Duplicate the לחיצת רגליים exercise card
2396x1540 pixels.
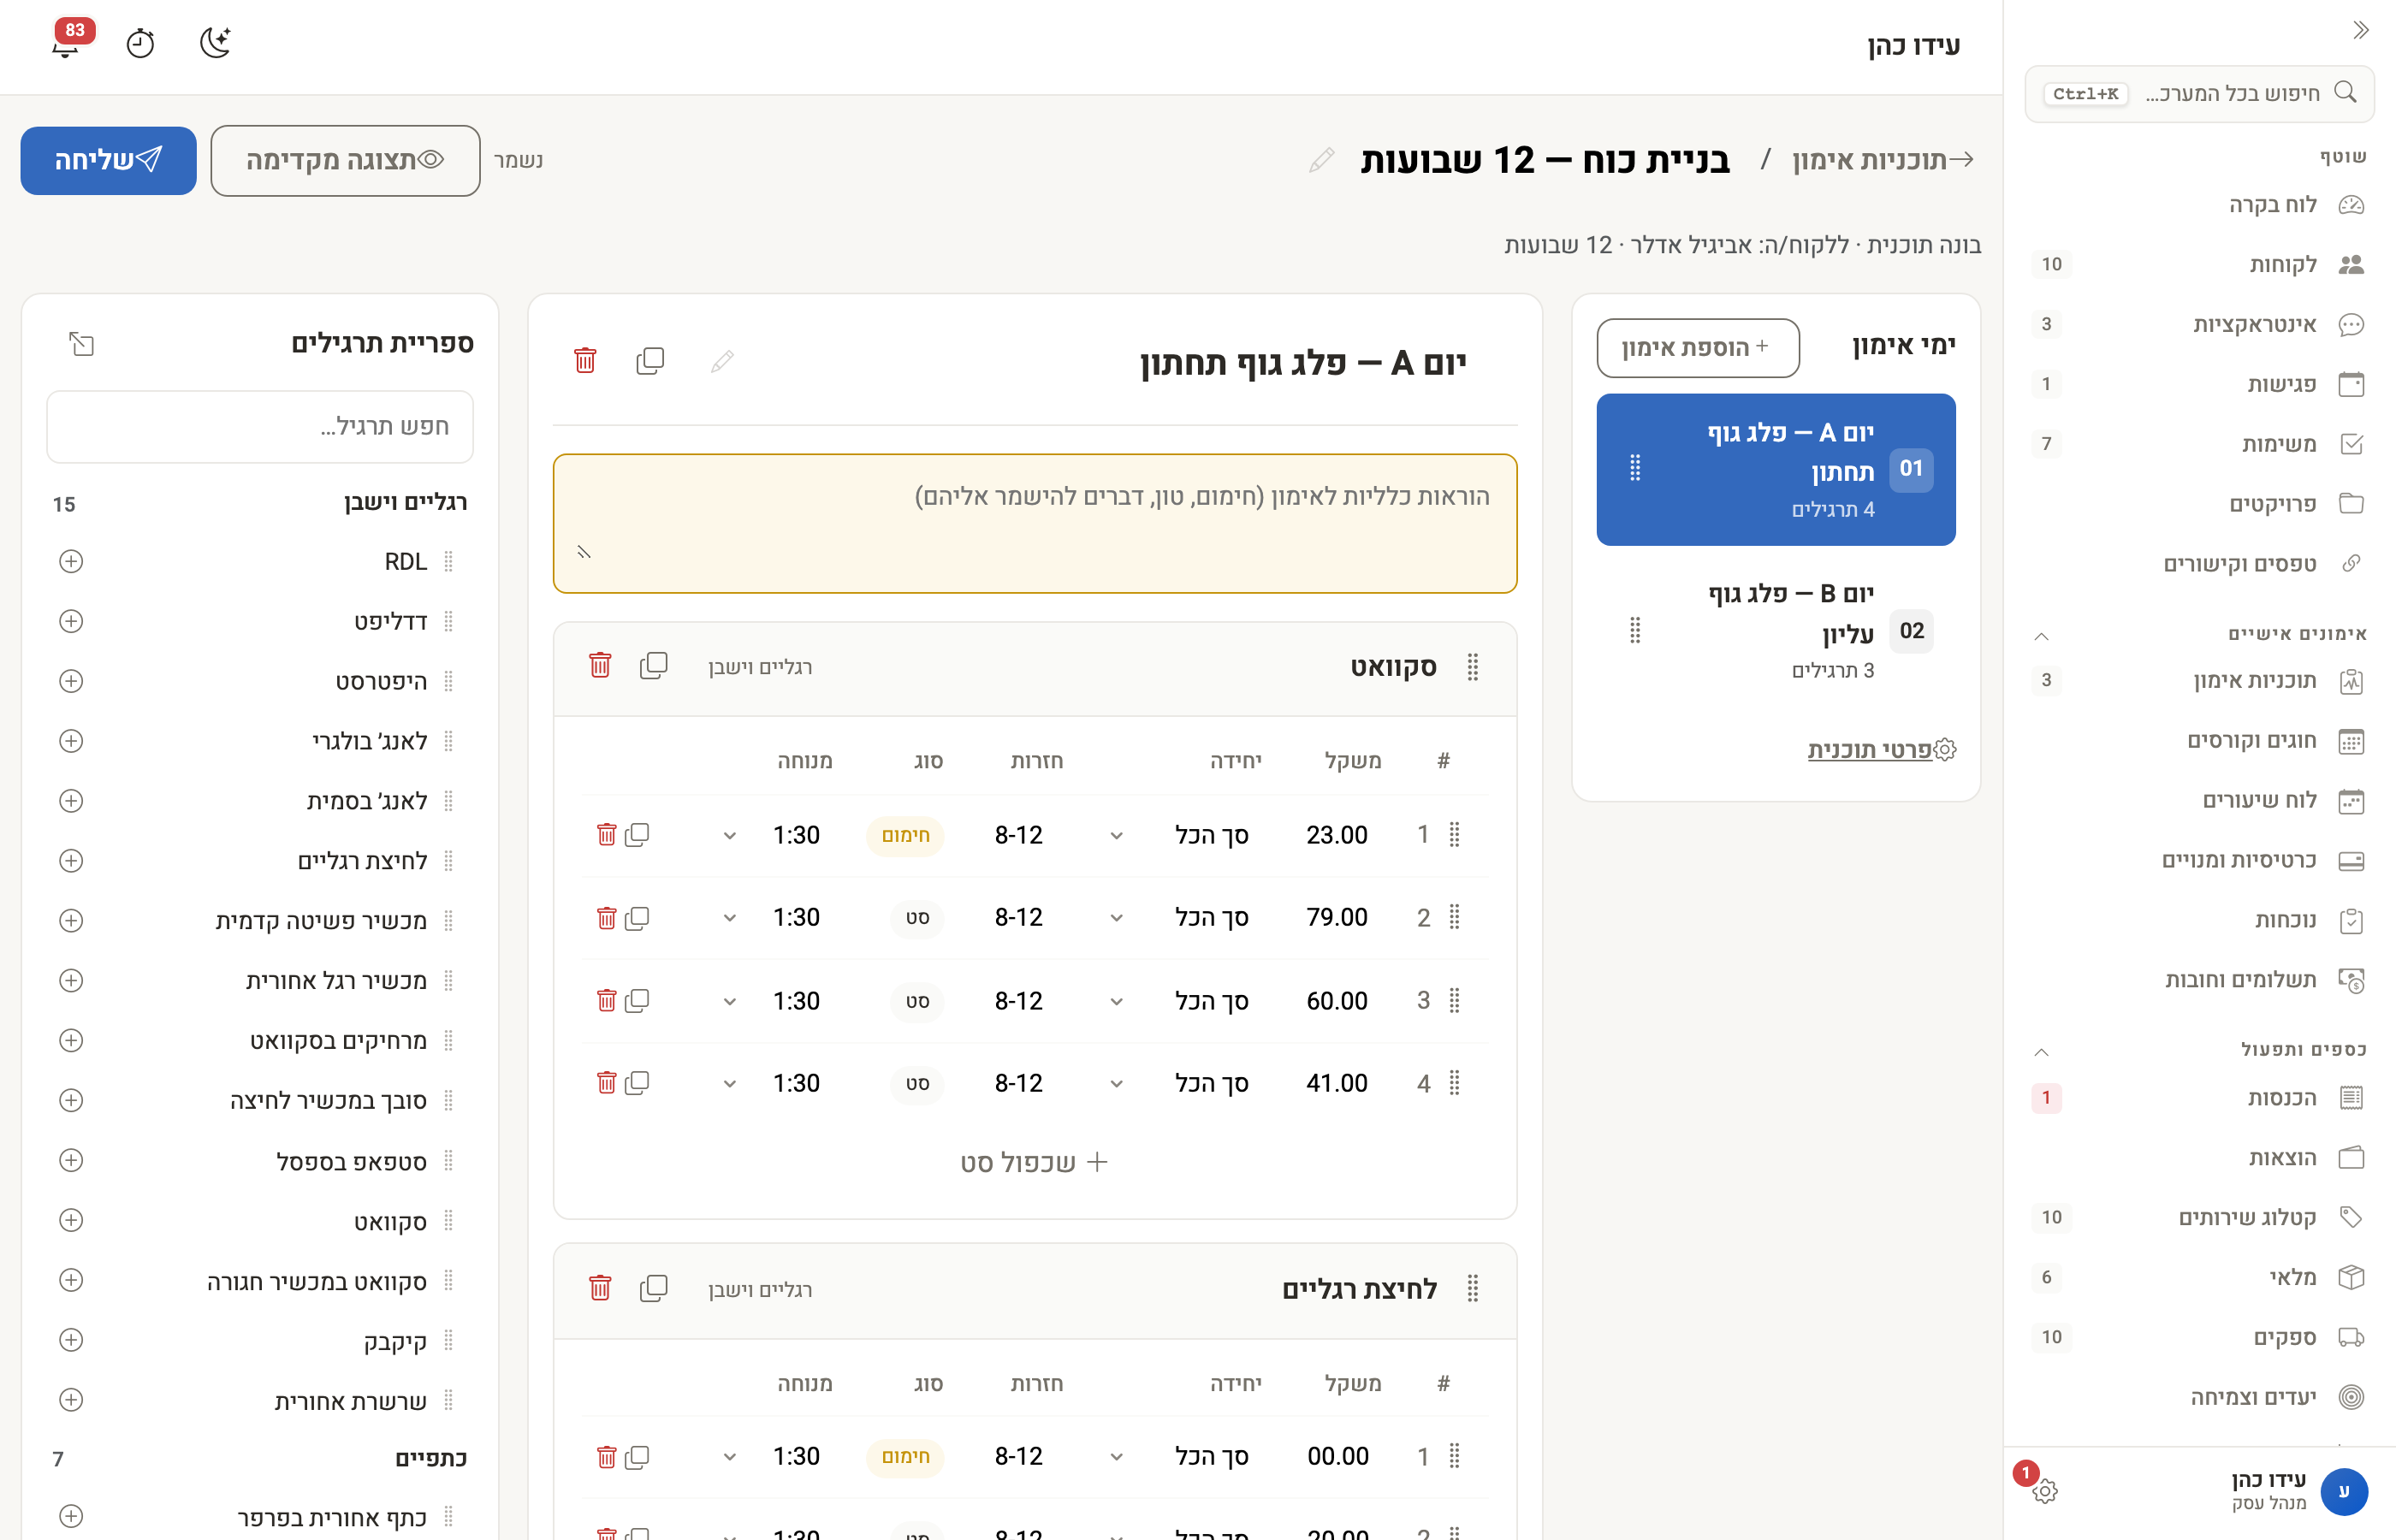point(653,1288)
